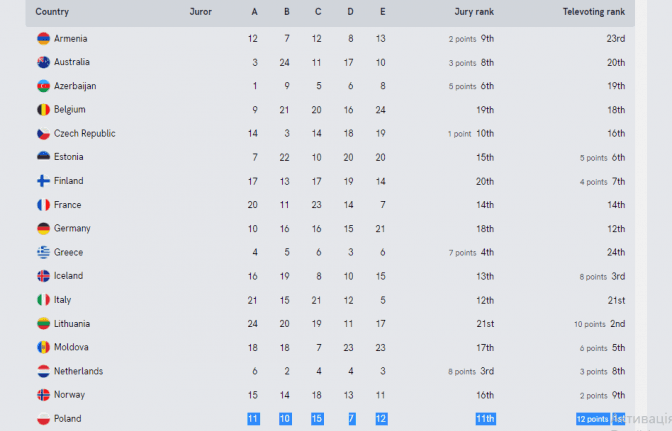Click the Finland flag icon
Screen dimensions: 672x431
(x=43, y=181)
